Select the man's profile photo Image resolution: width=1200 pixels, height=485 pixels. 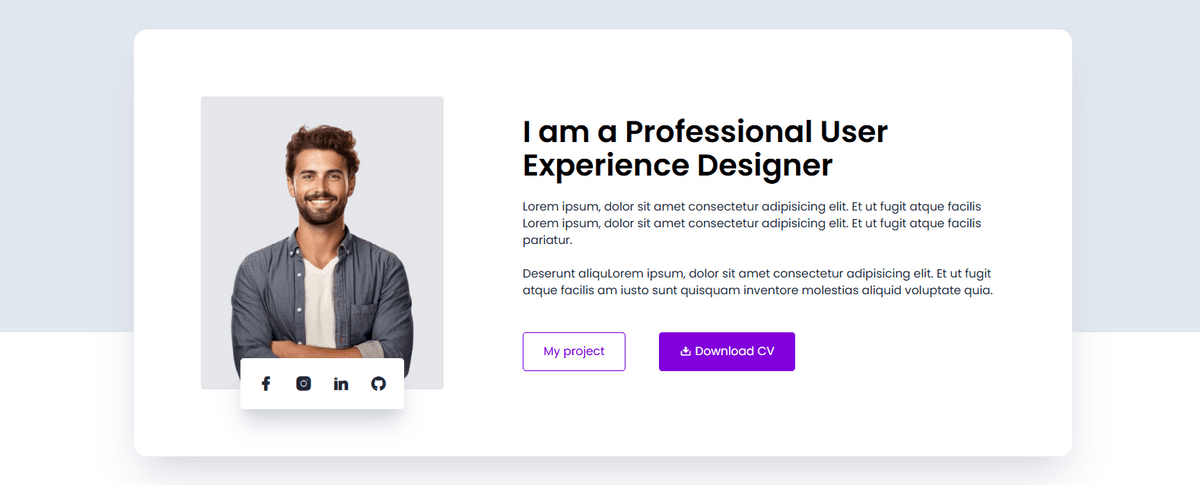click(322, 243)
